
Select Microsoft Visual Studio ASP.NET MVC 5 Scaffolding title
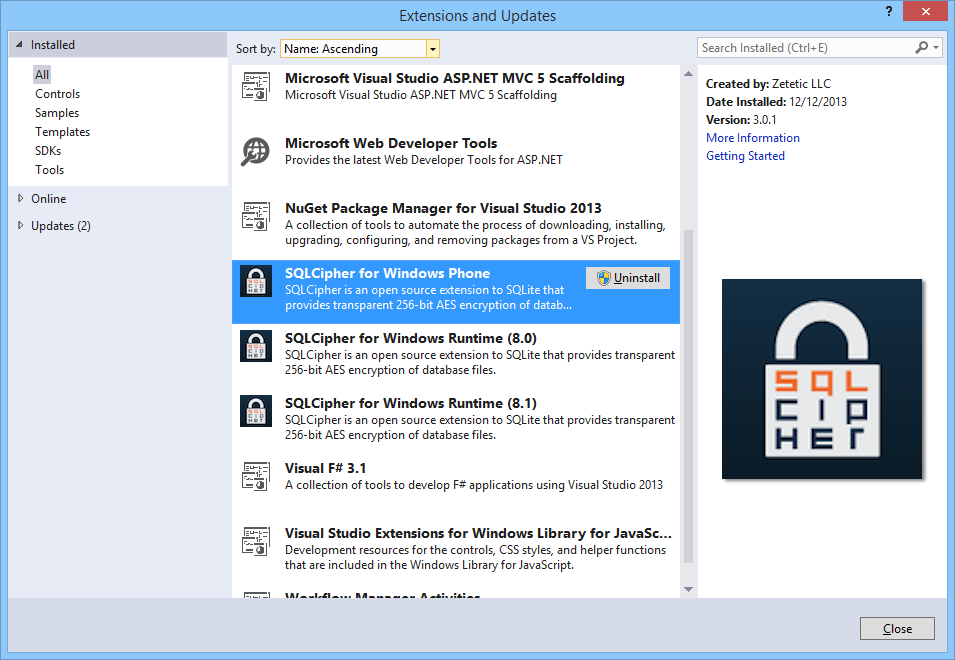coord(454,79)
